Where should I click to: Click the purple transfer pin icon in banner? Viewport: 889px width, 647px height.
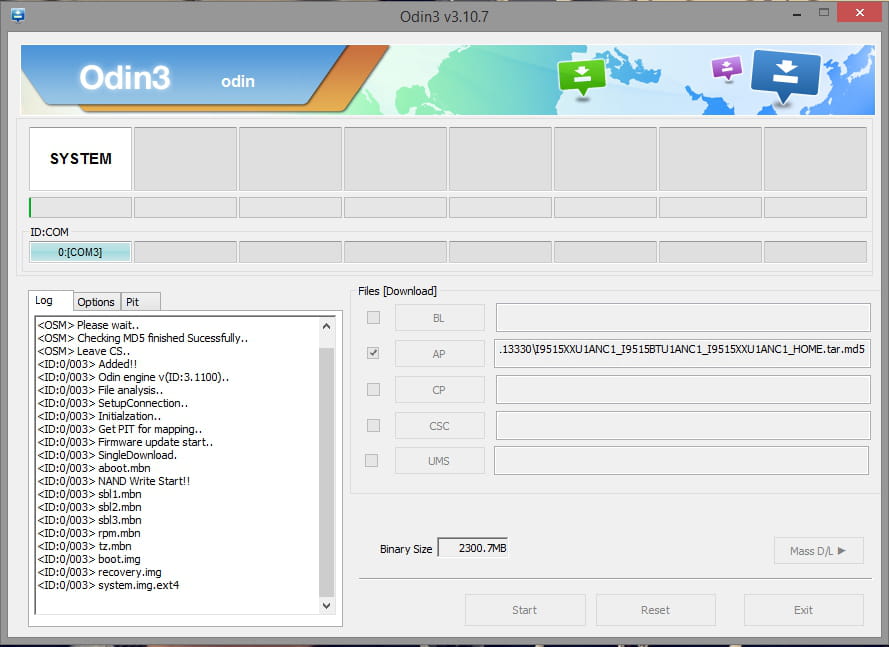(727, 68)
